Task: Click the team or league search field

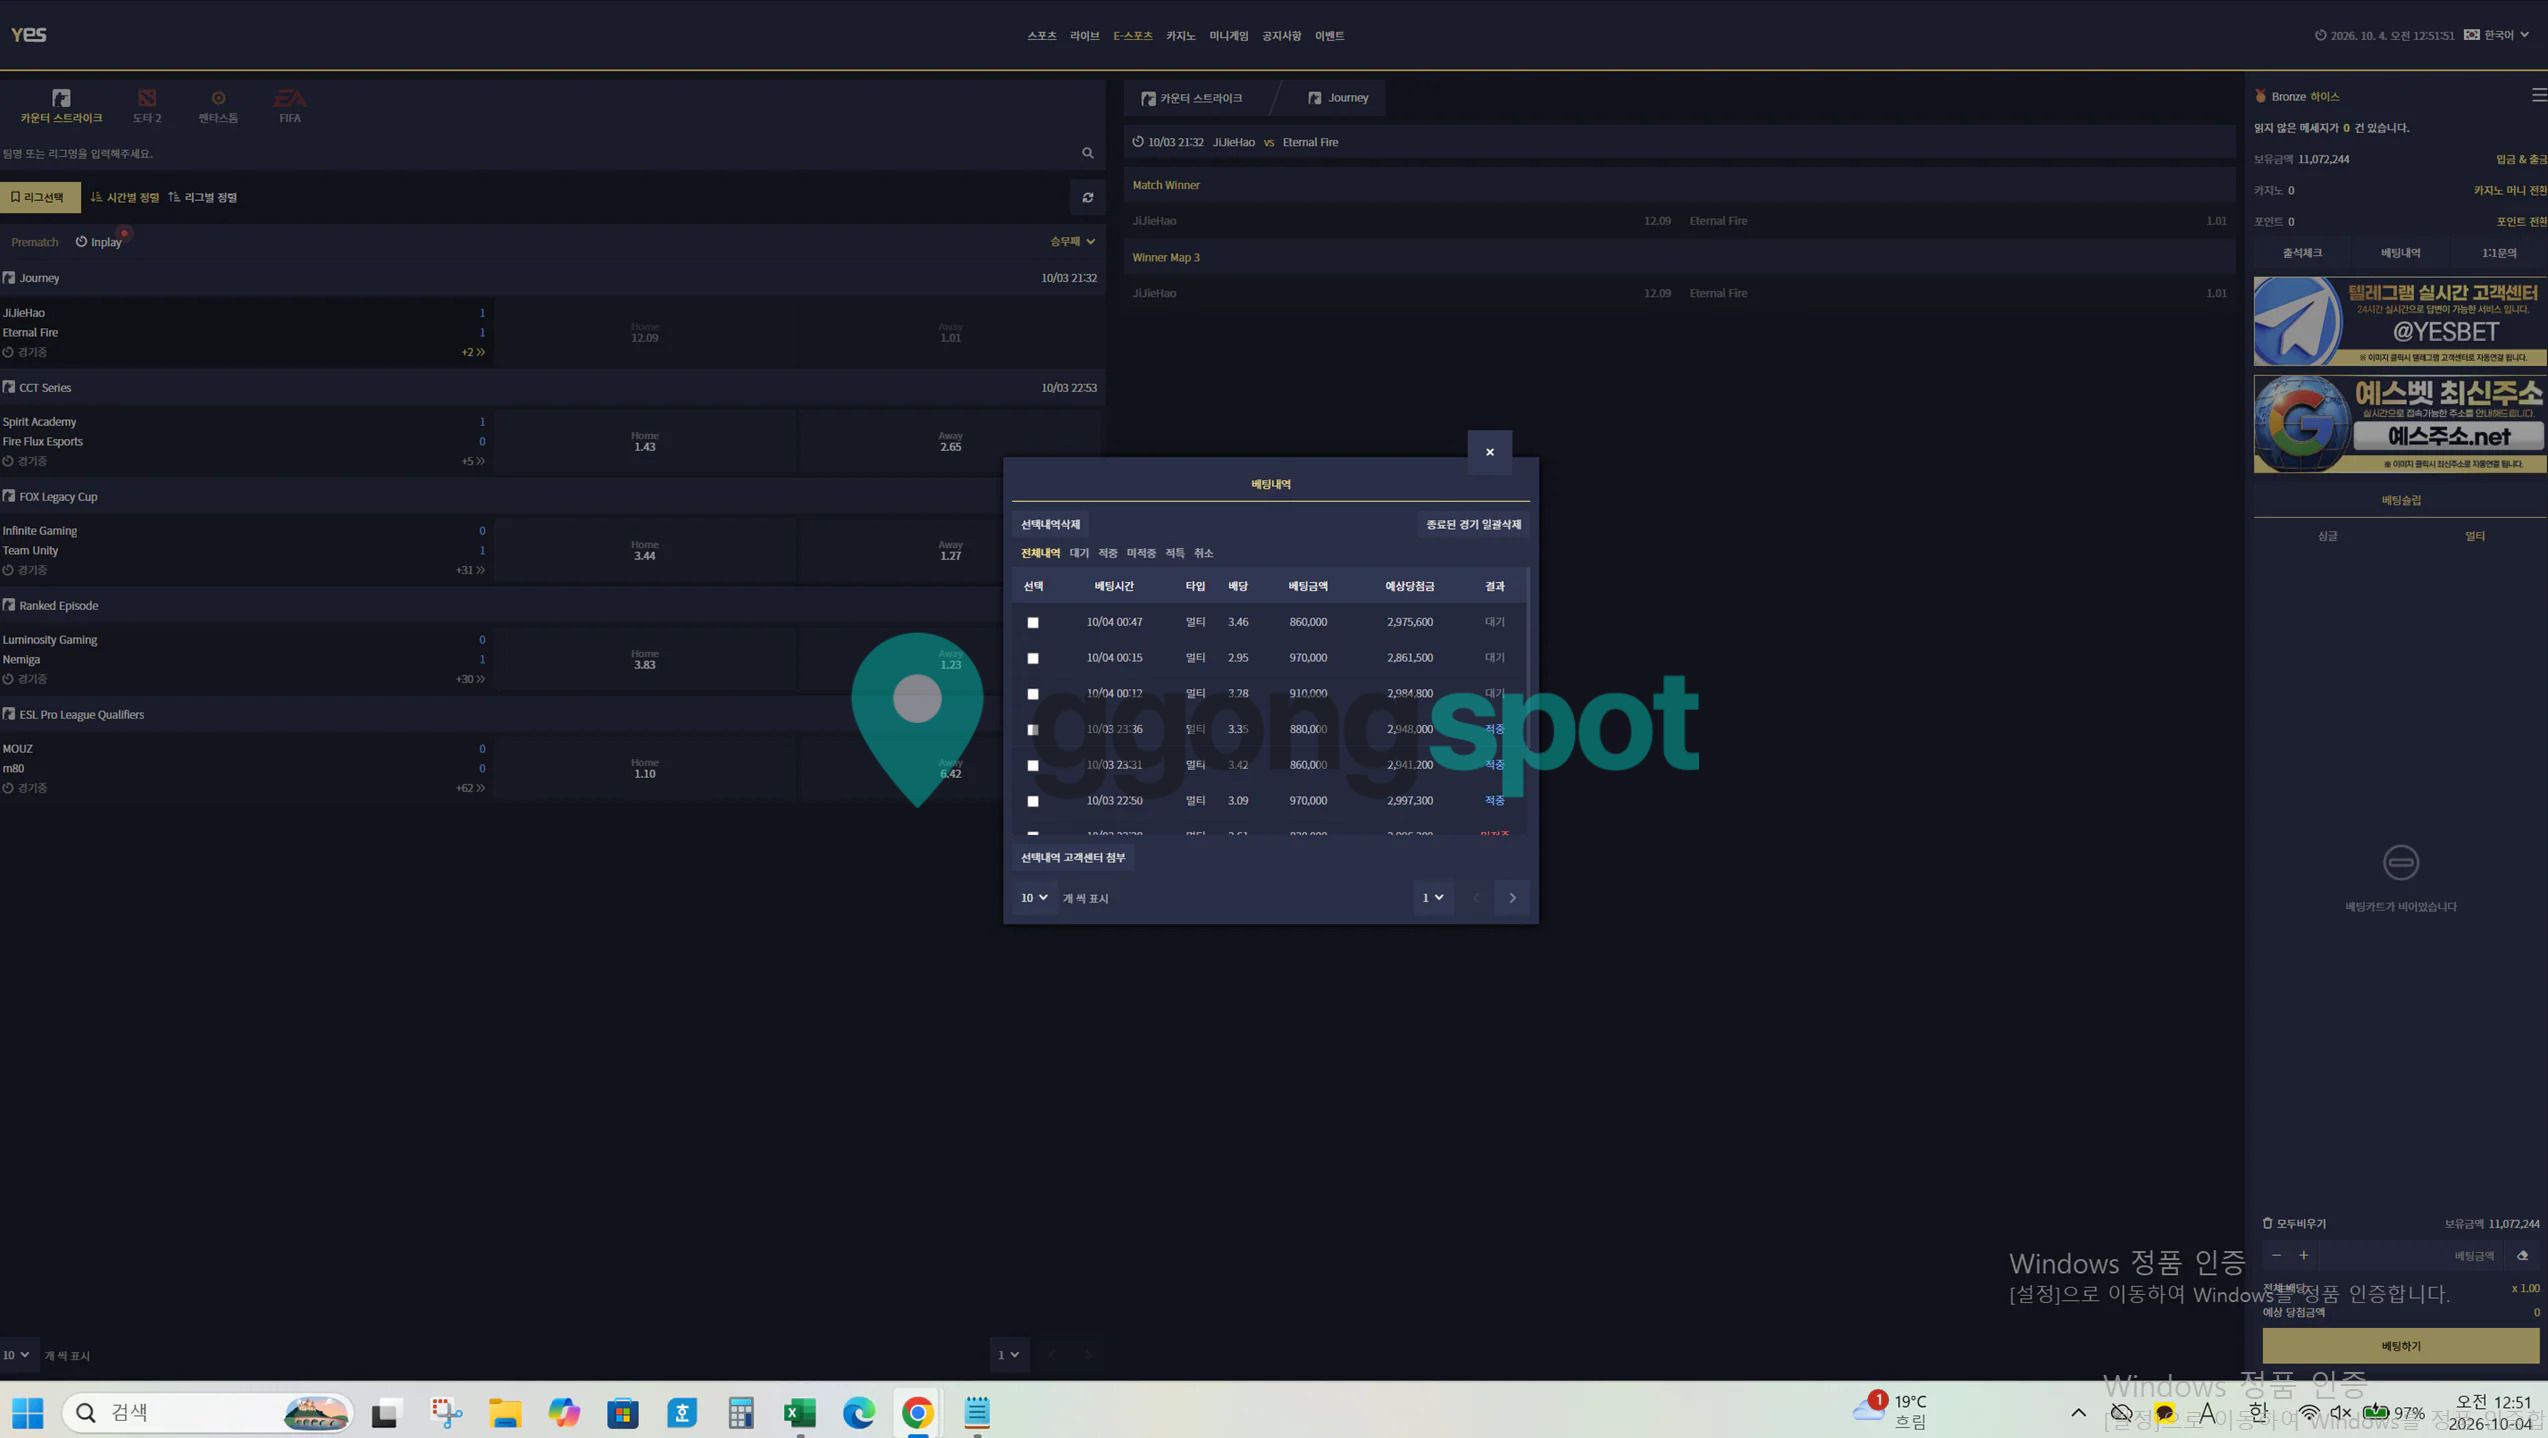Action: (x=536, y=153)
